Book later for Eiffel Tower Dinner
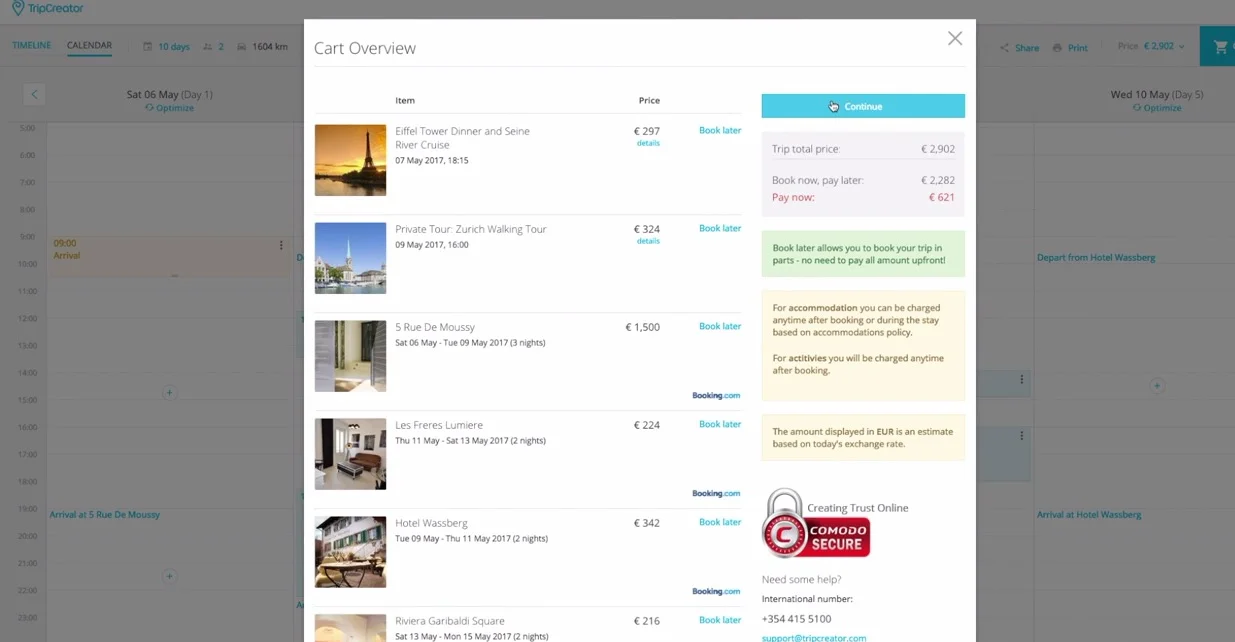 click(720, 131)
